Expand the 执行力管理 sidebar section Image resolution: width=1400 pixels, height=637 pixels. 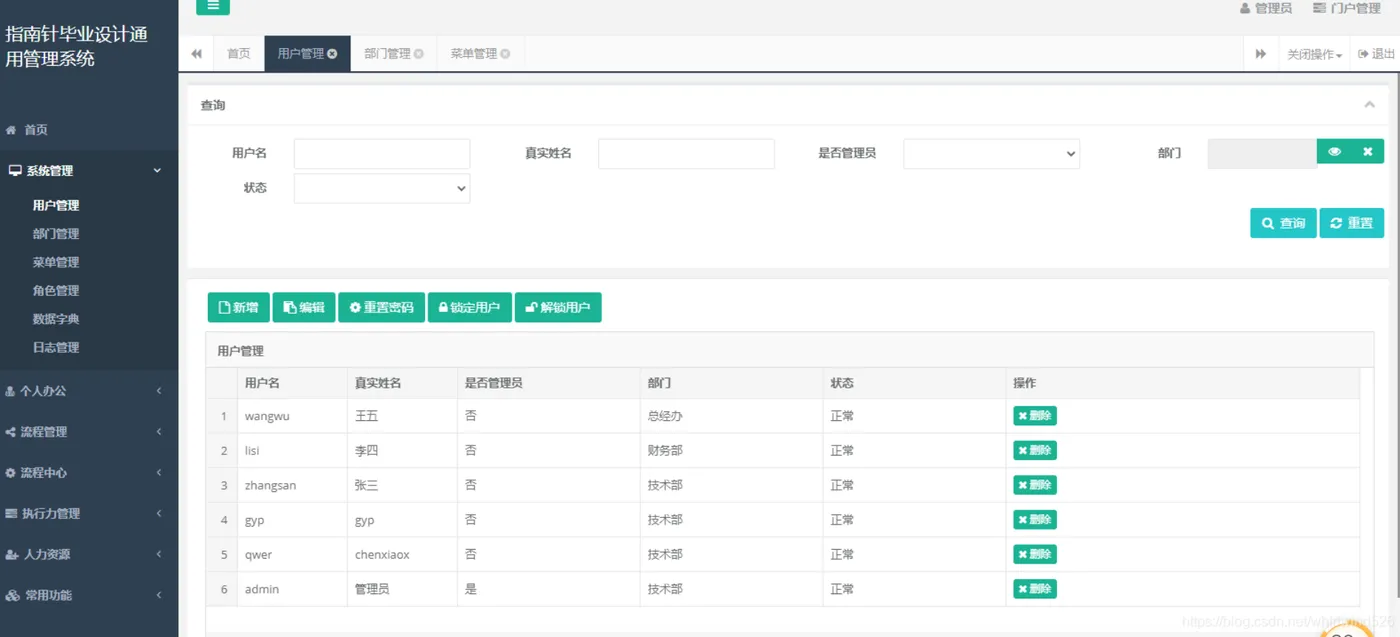pyautogui.click(x=89, y=514)
